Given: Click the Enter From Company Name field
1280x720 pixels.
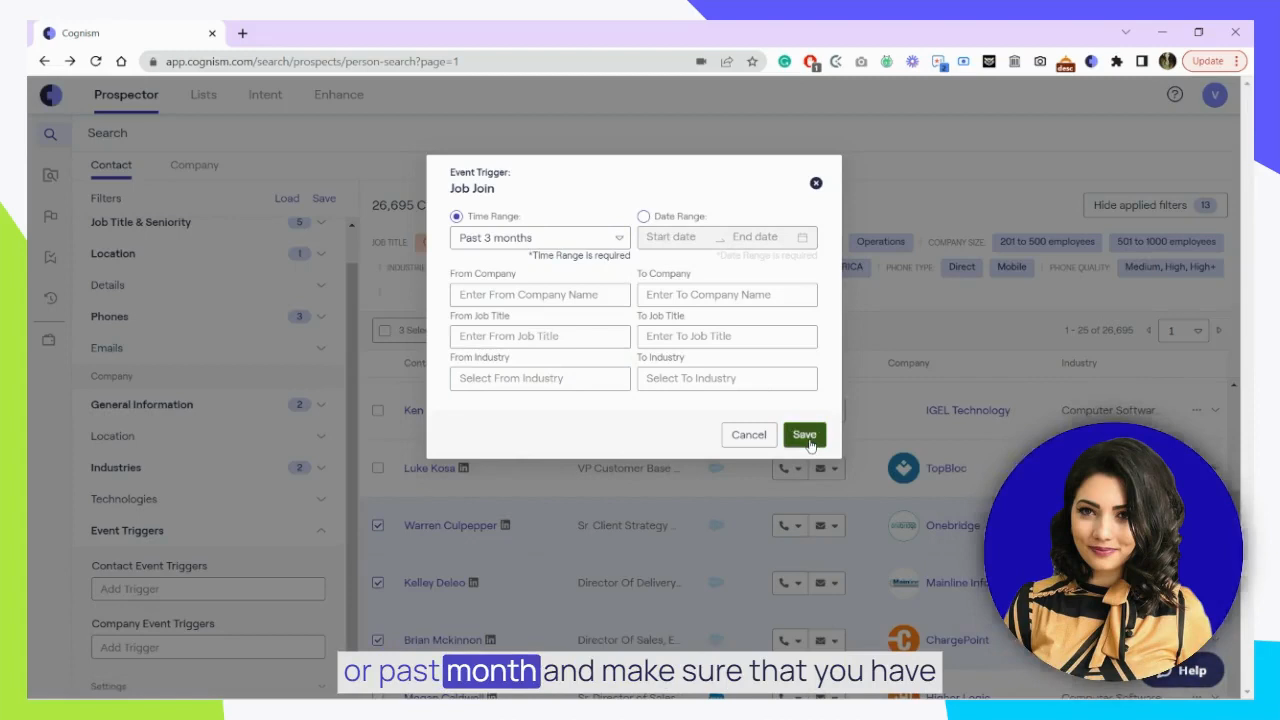Looking at the screenshot, I should [x=540, y=295].
